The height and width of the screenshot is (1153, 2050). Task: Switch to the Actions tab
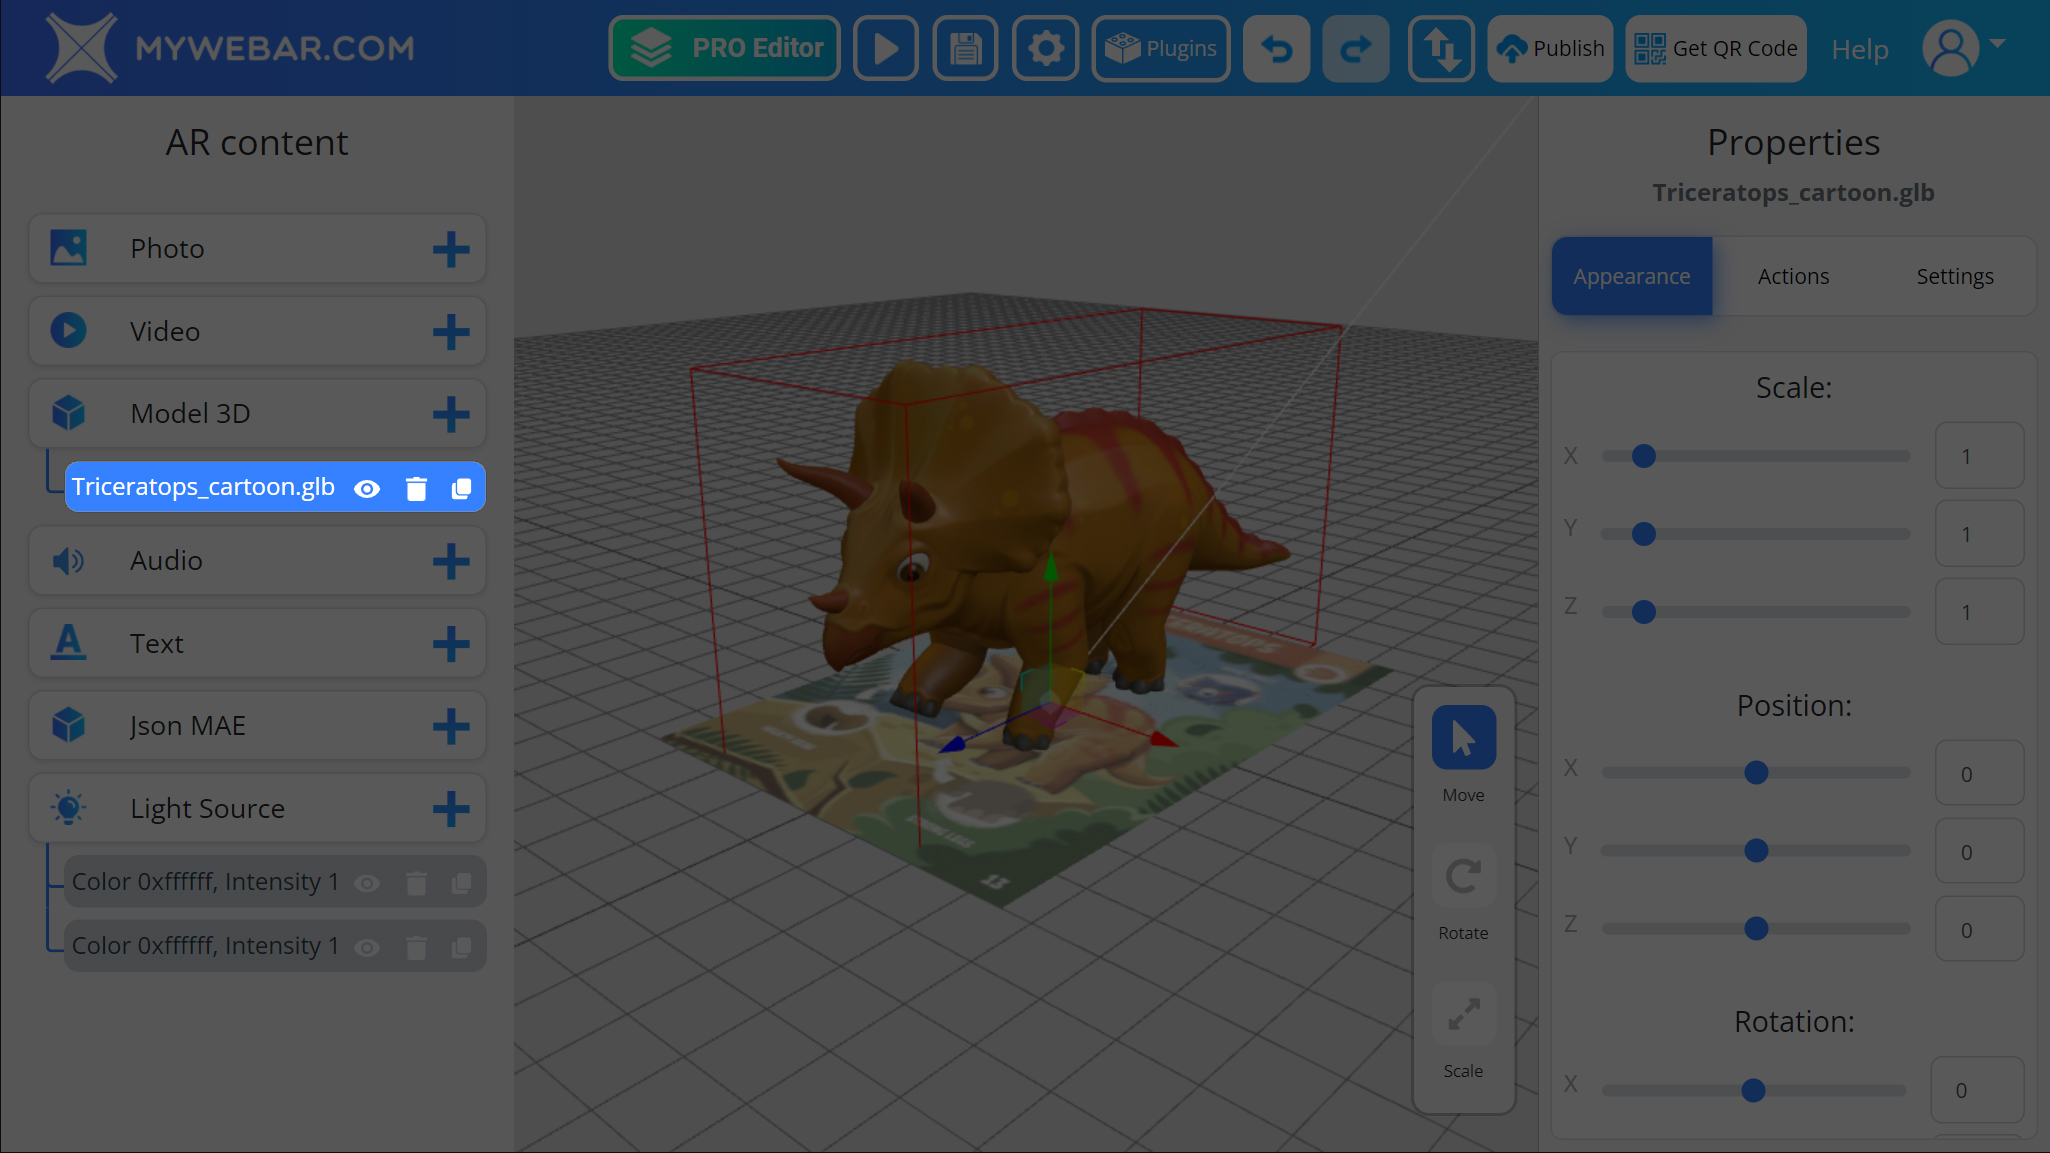tap(1793, 276)
